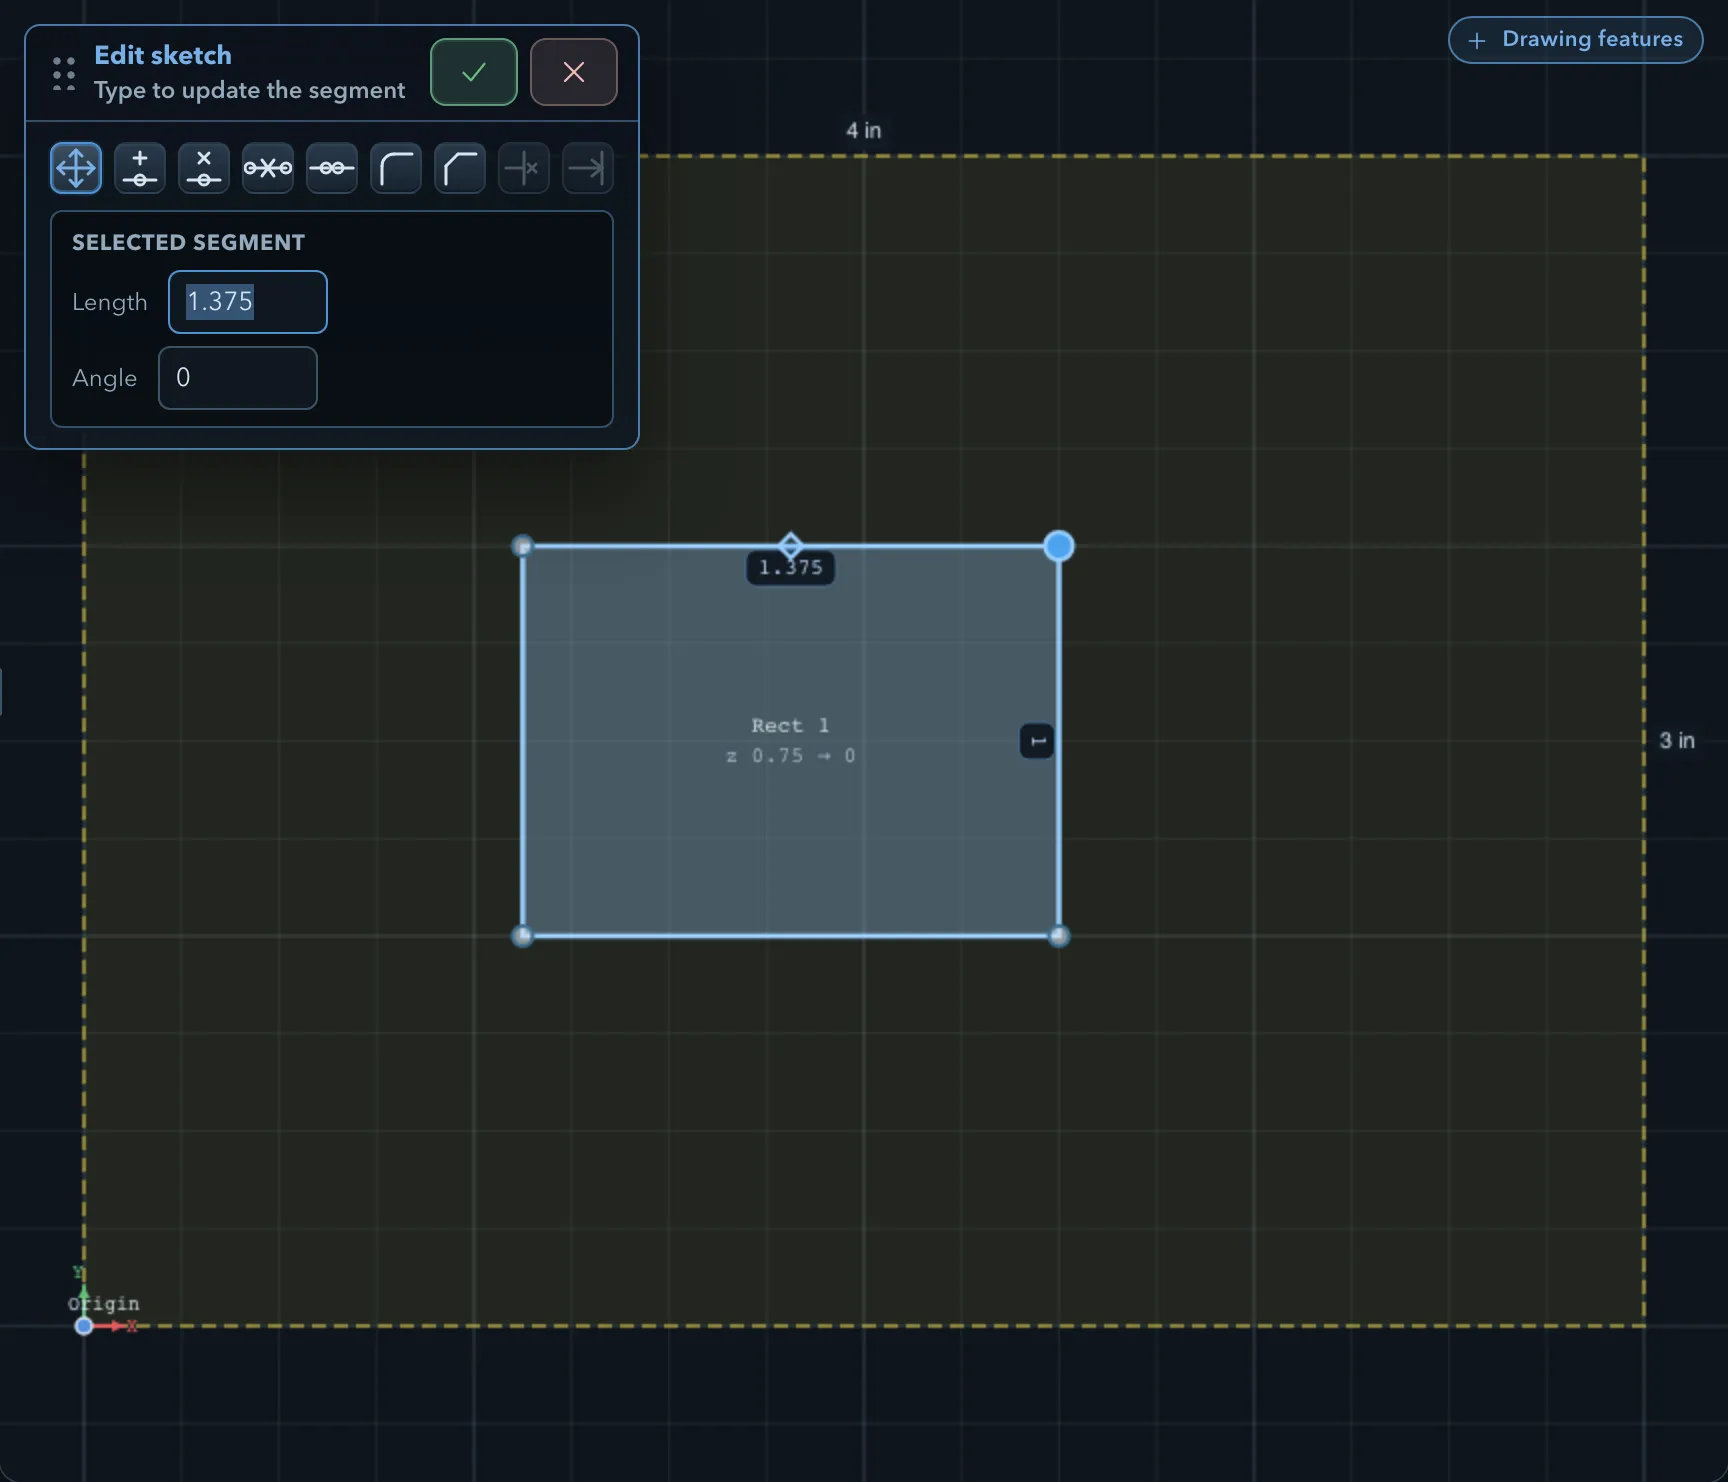
Task: Click the SELECTED SEGMENT heading
Action: pos(188,243)
